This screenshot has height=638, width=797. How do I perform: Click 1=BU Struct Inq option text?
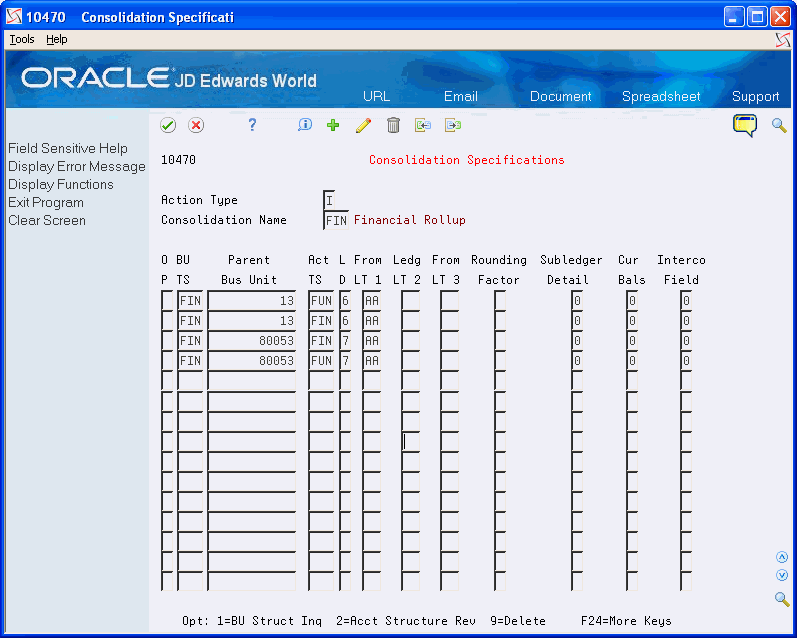click(269, 621)
